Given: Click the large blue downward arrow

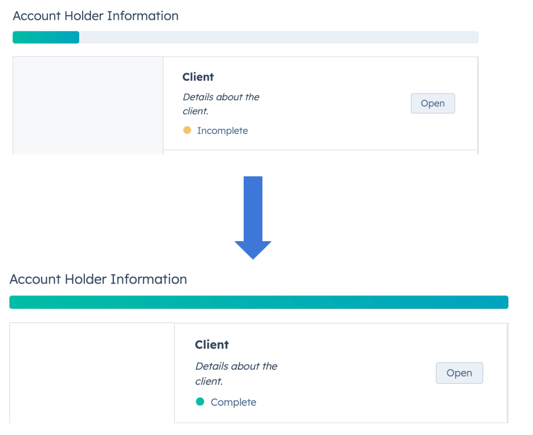Looking at the screenshot, I should point(253,218).
